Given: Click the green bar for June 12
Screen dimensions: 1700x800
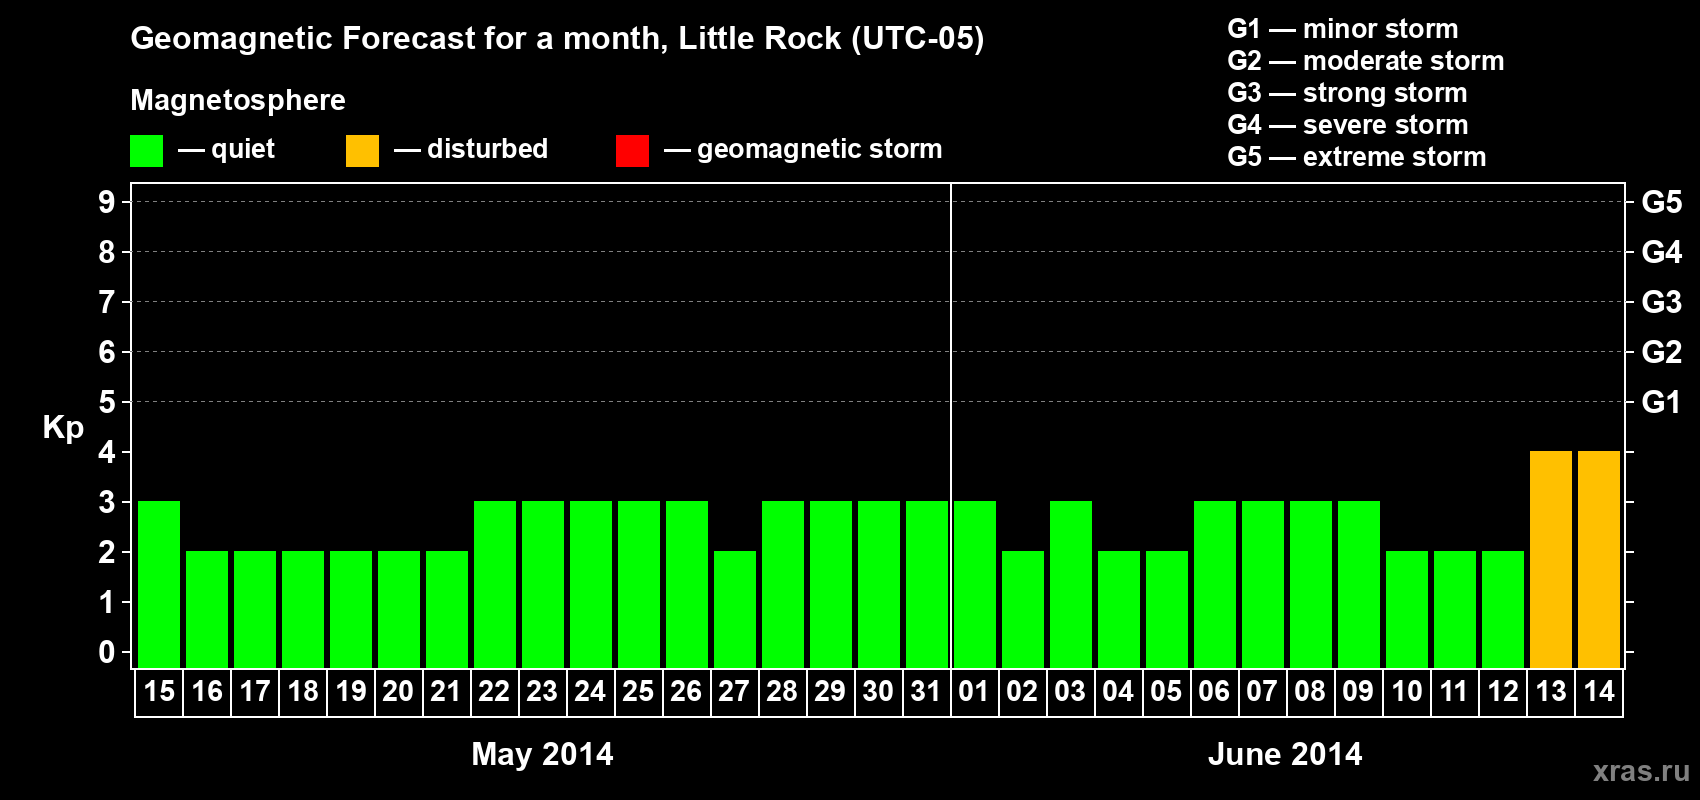Looking at the screenshot, I should 1503,609.
